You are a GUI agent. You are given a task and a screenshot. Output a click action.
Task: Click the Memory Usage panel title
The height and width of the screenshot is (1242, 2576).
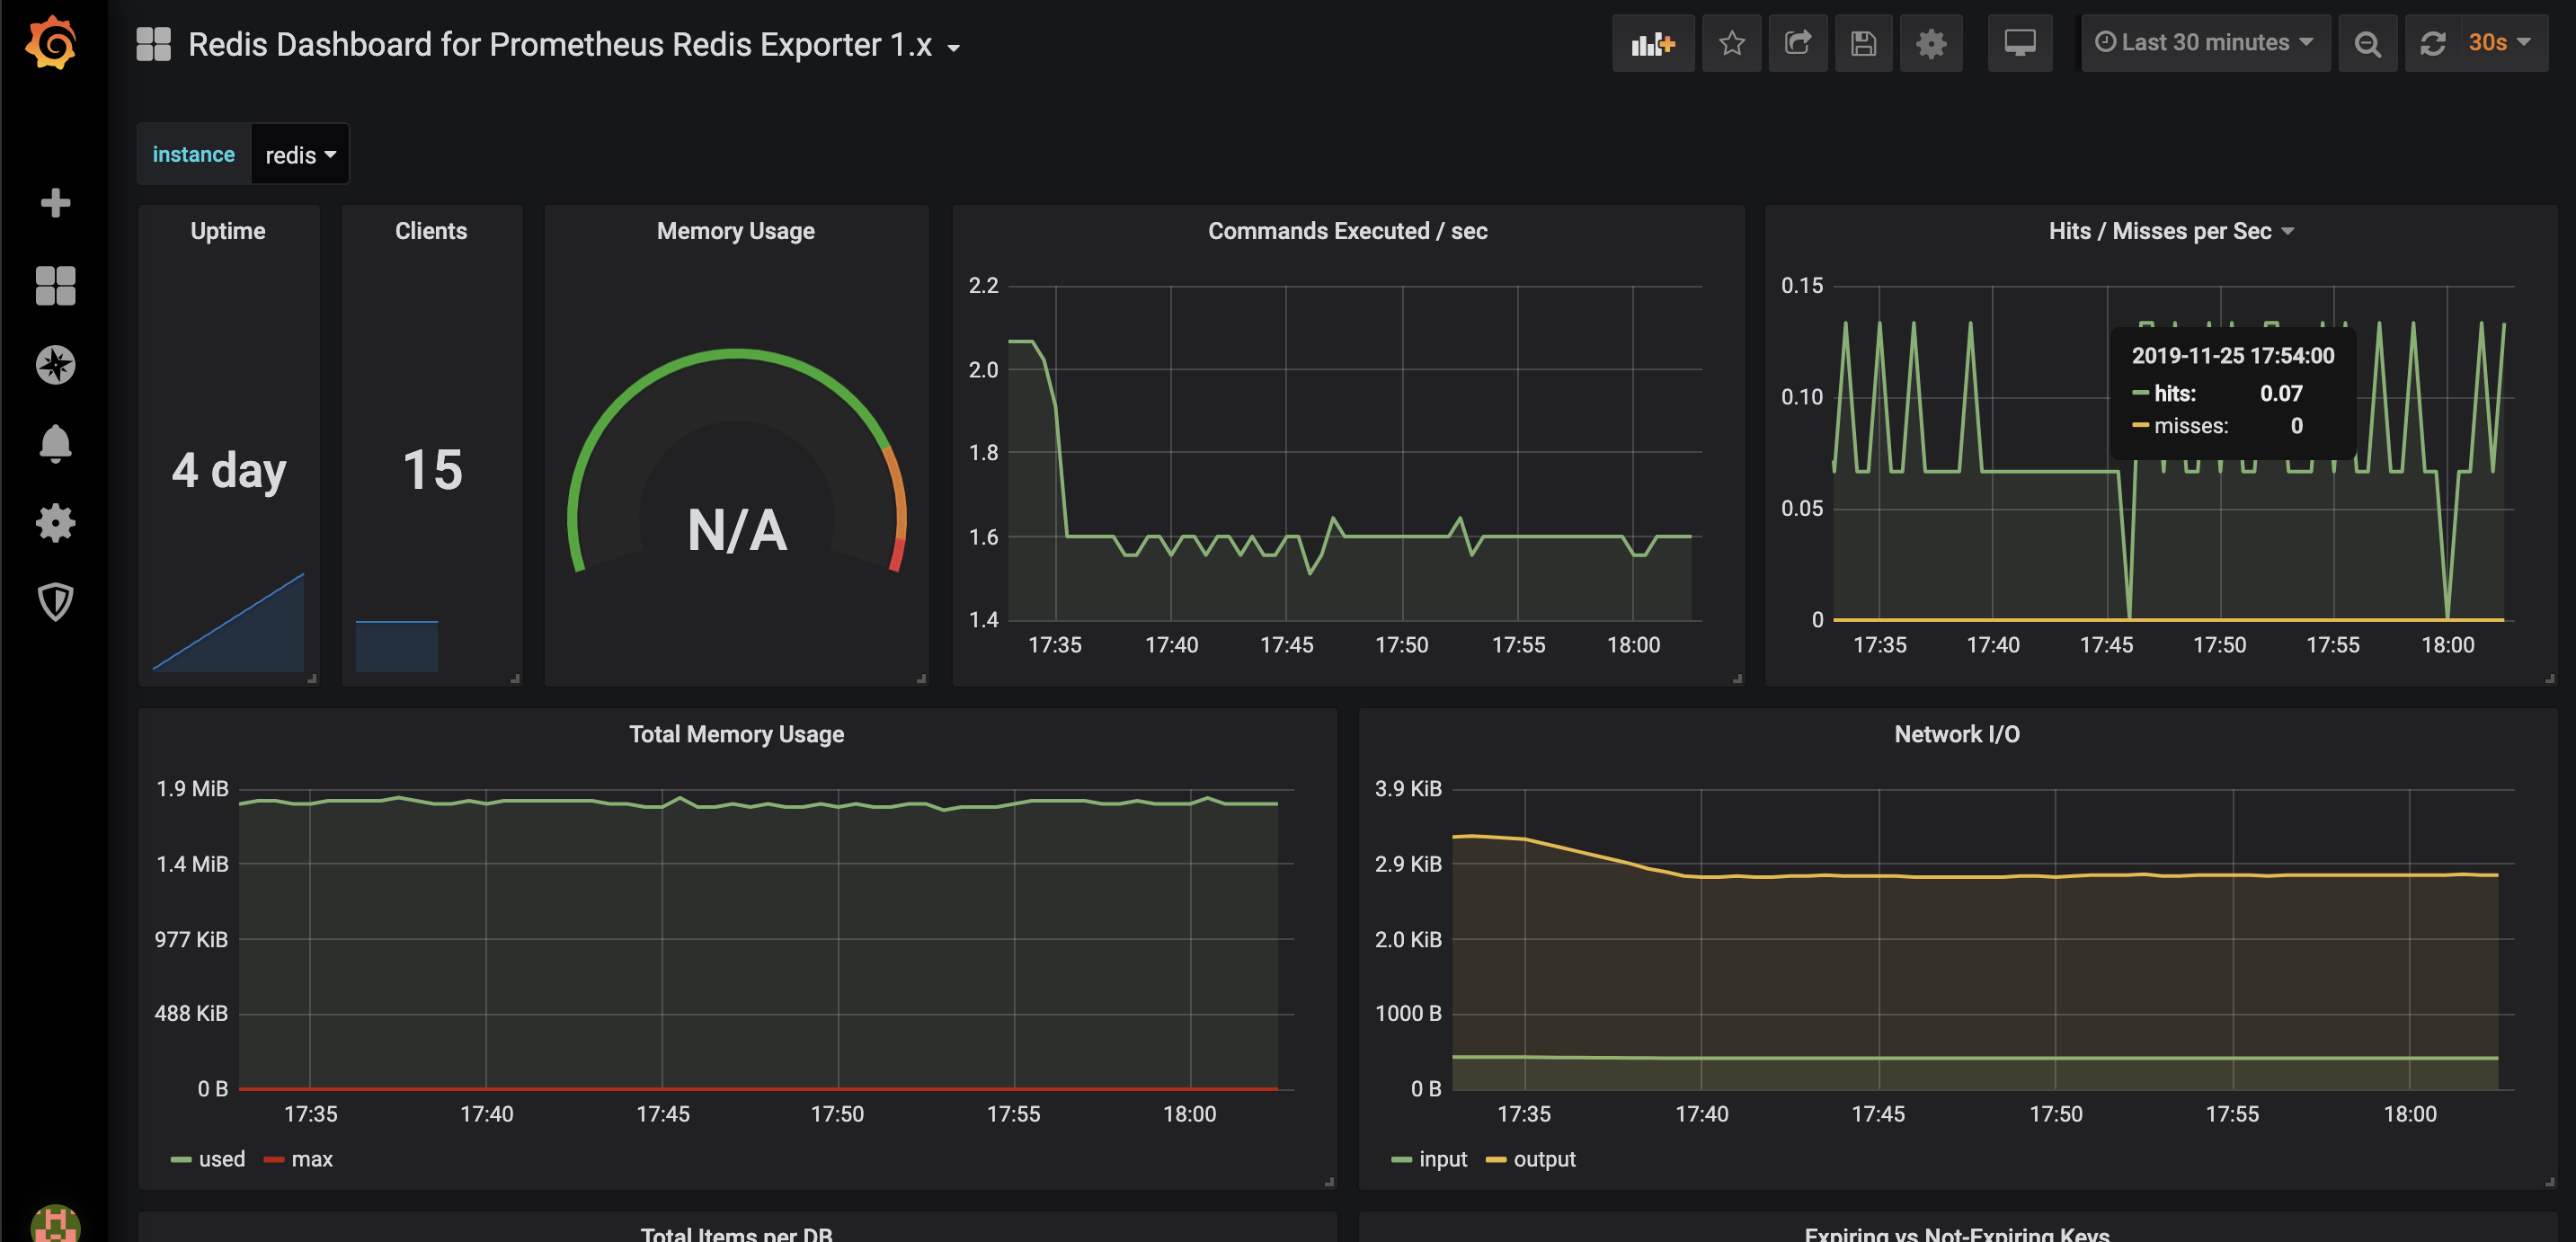point(736,231)
